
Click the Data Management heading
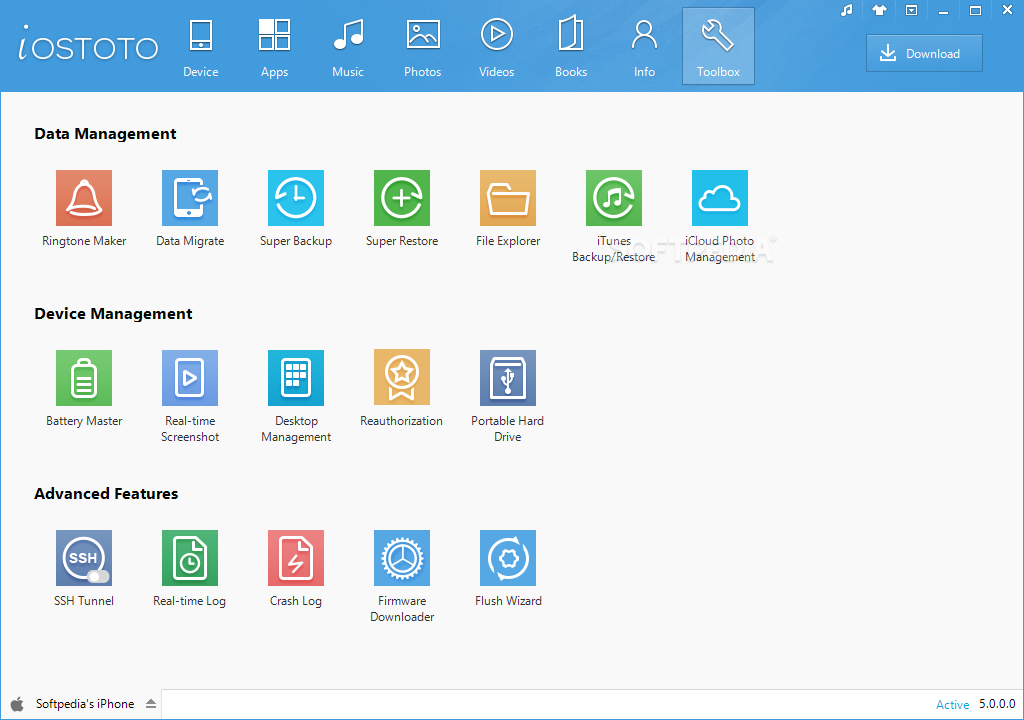(x=105, y=134)
